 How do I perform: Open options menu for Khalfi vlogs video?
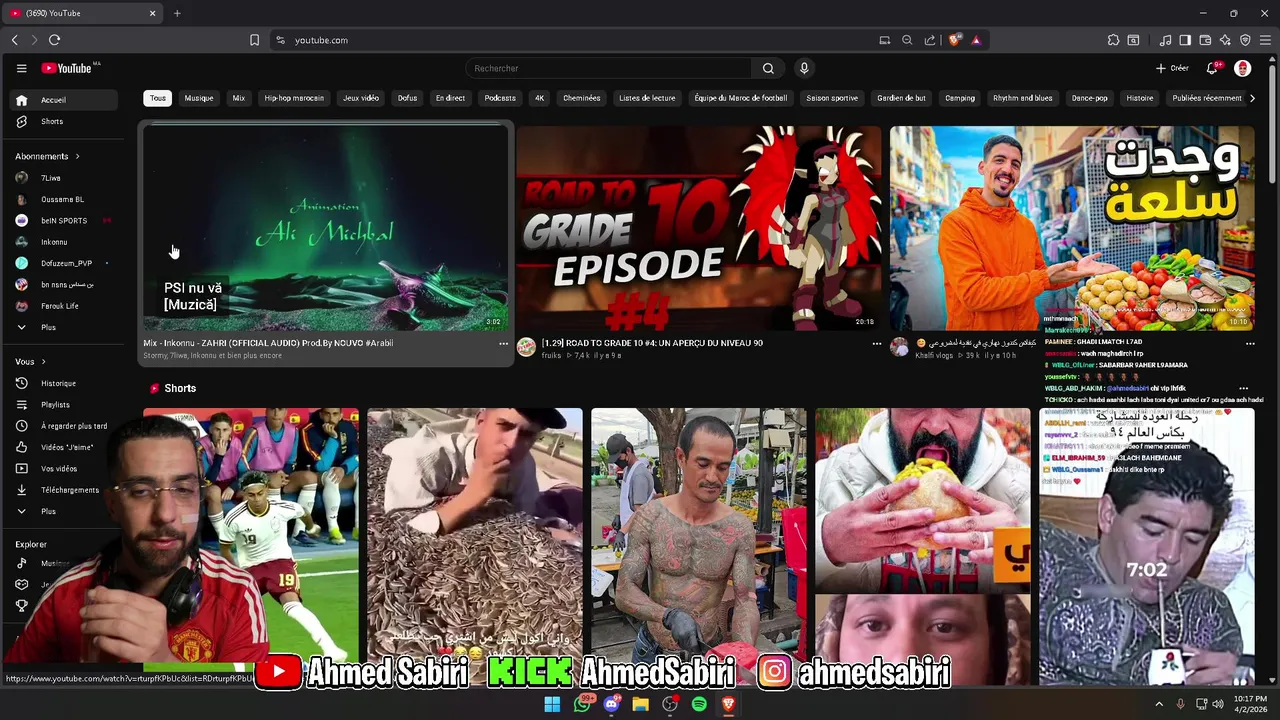(1250, 343)
